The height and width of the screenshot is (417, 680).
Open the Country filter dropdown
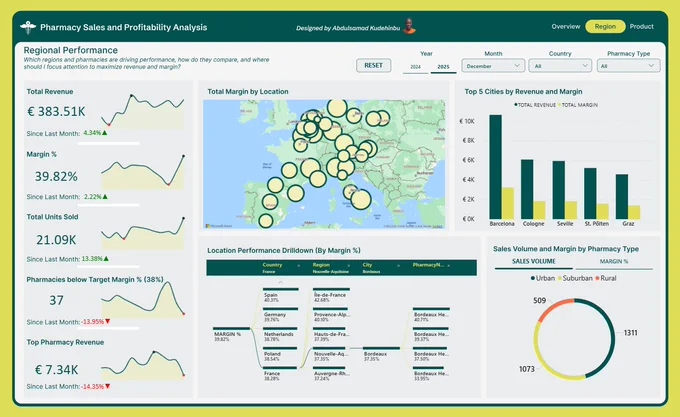[x=560, y=66]
